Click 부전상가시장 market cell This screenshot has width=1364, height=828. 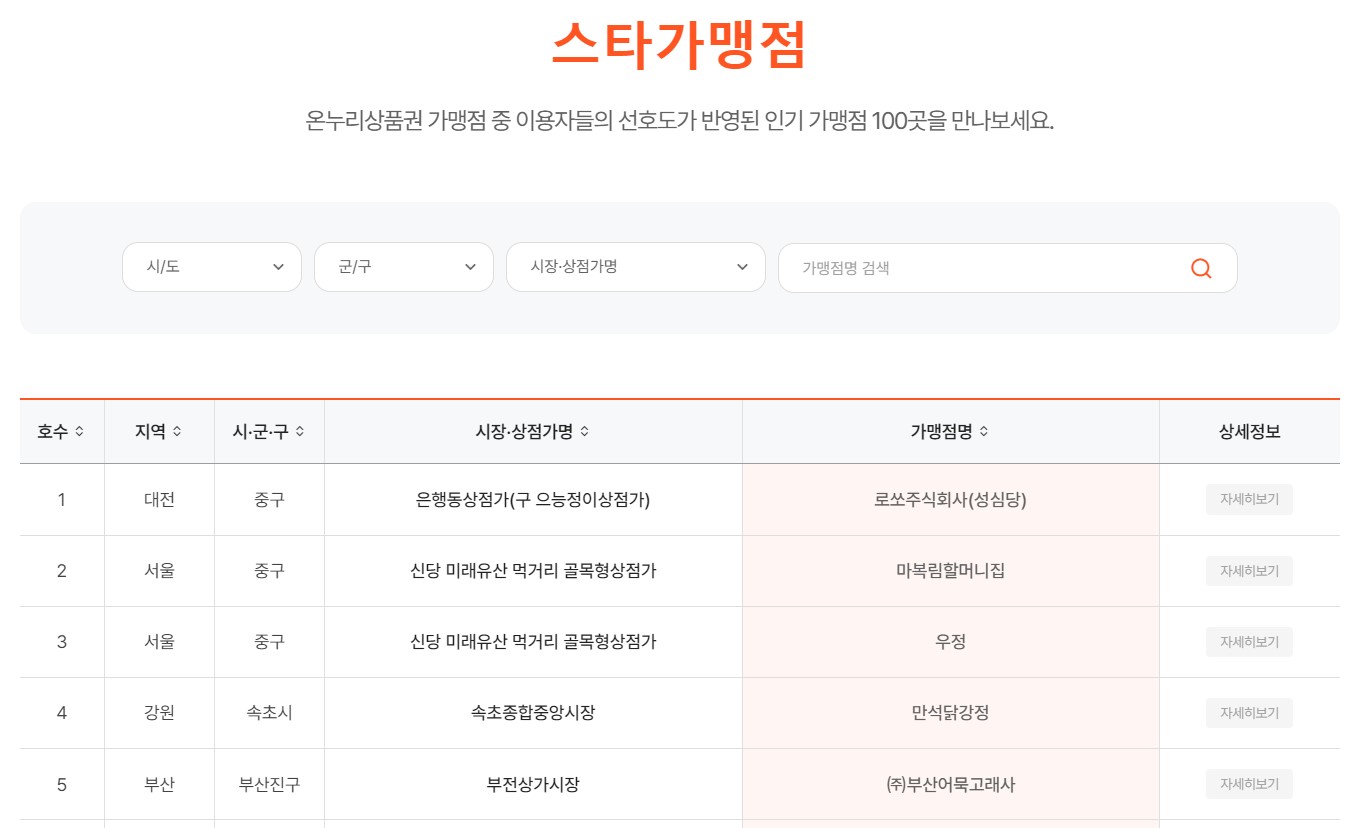point(533,784)
